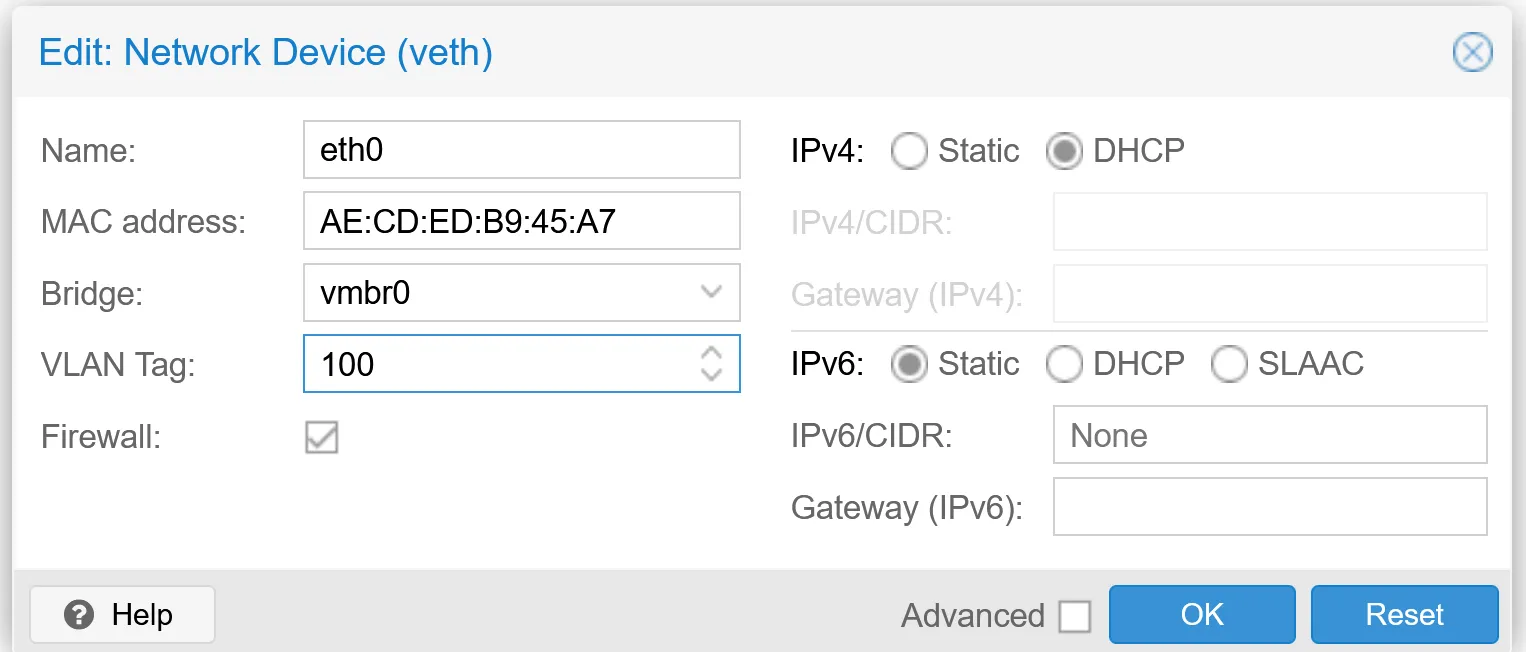Image resolution: width=1526 pixels, height=652 pixels.
Task: Confirm changes with the OK button
Action: tap(1202, 614)
